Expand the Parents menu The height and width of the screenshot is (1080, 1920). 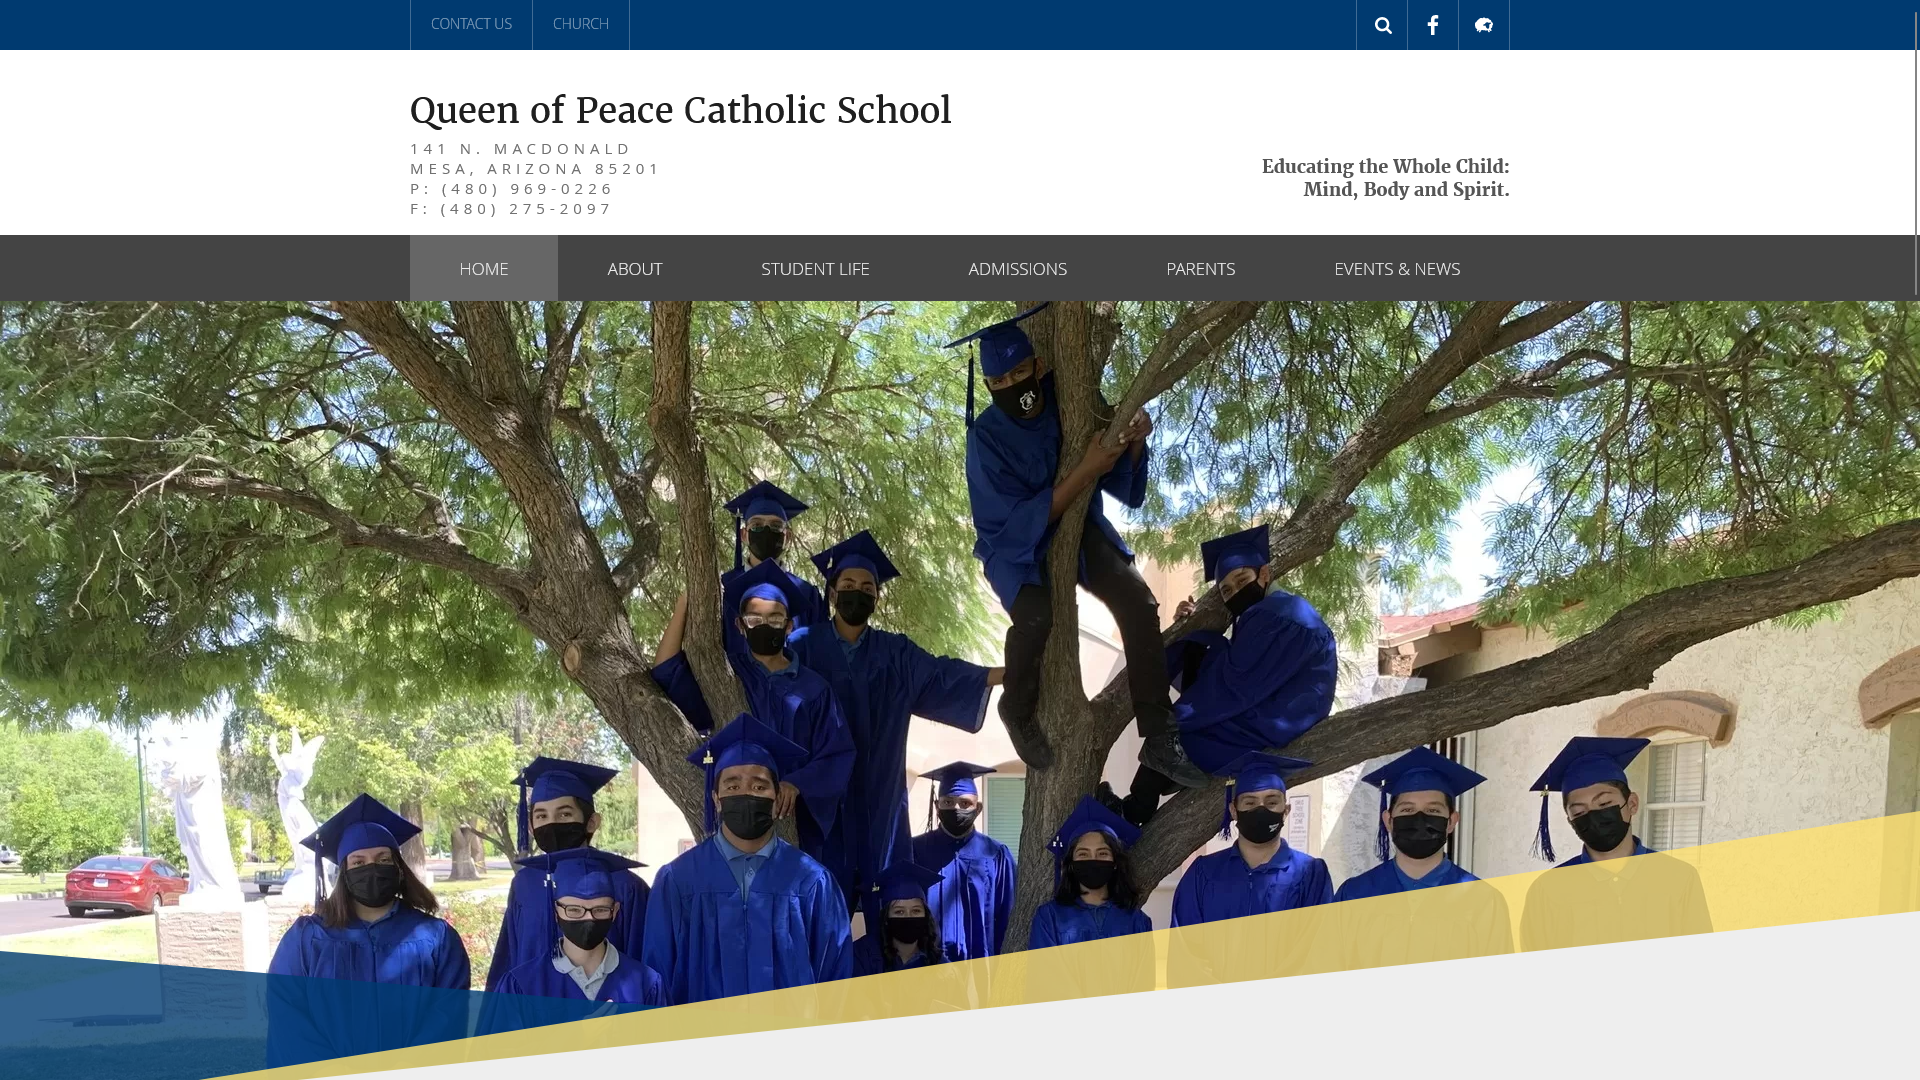[x=1200, y=268]
